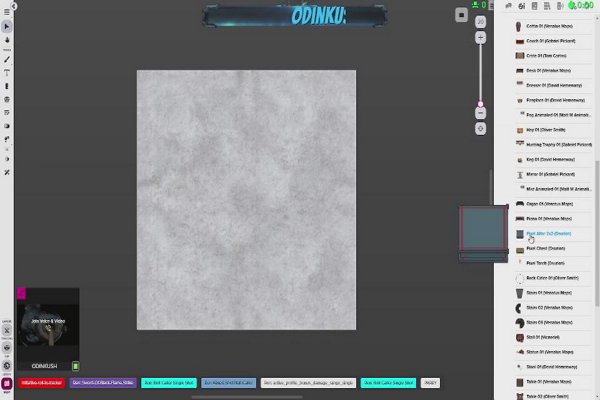This screenshot has width=600, height=400.
Task: Select the Coffin 01 asset
Action: pos(553,26)
